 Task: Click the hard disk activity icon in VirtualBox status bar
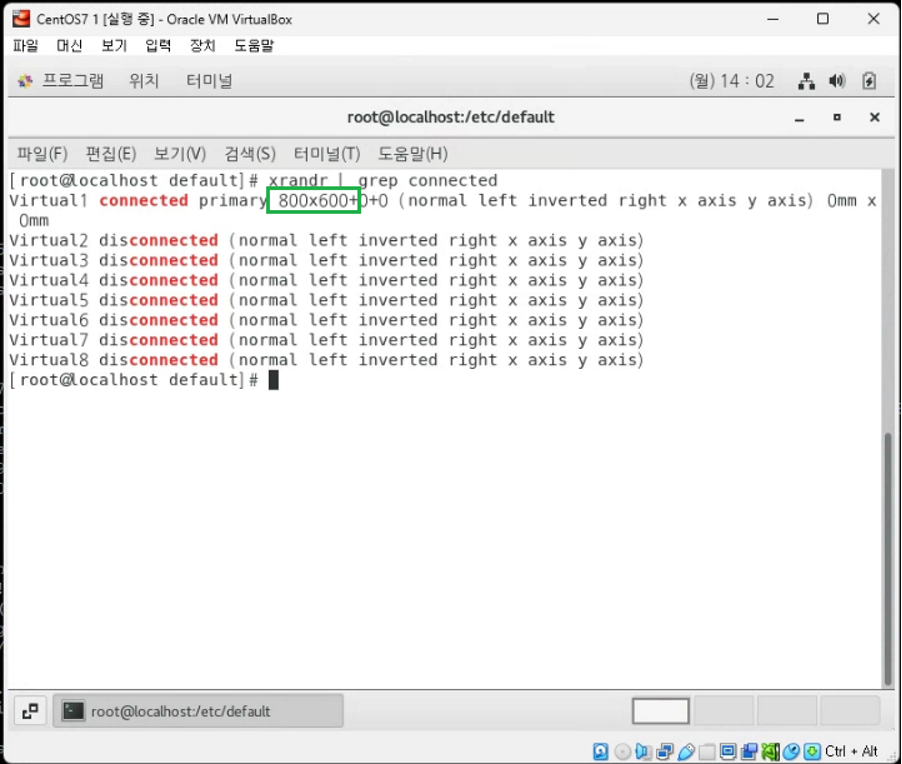pos(601,751)
